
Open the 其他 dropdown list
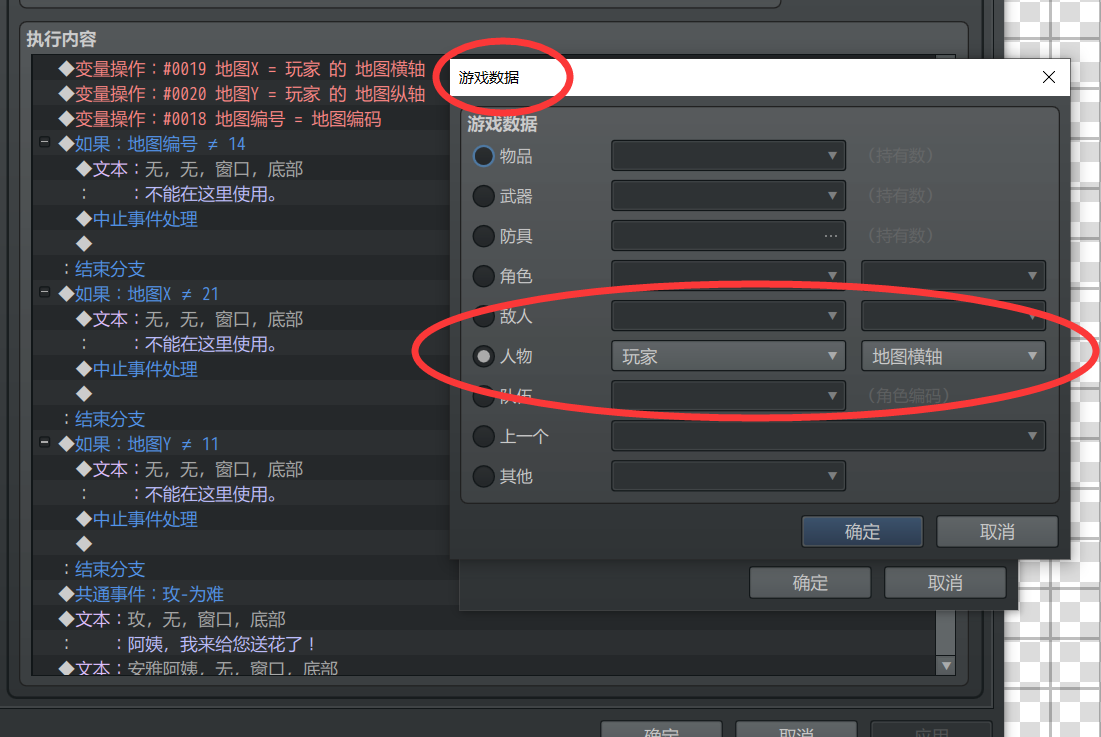[728, 477]
